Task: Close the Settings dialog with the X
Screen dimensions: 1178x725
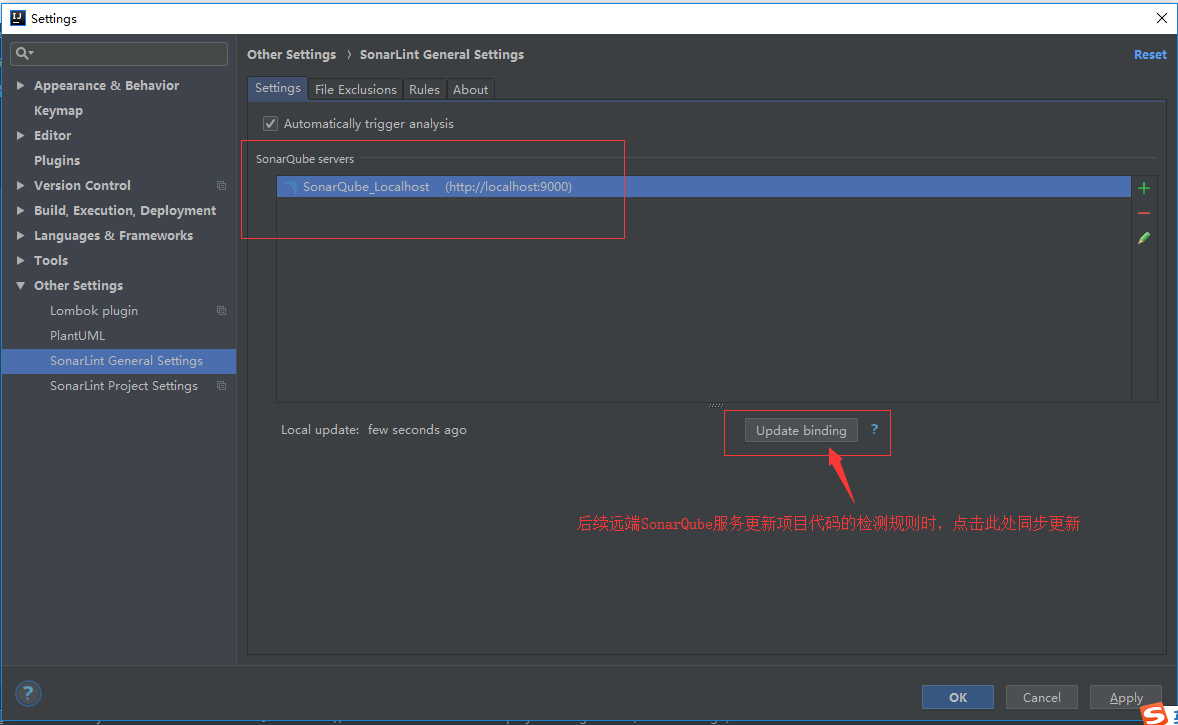Action: point(1161,18)
